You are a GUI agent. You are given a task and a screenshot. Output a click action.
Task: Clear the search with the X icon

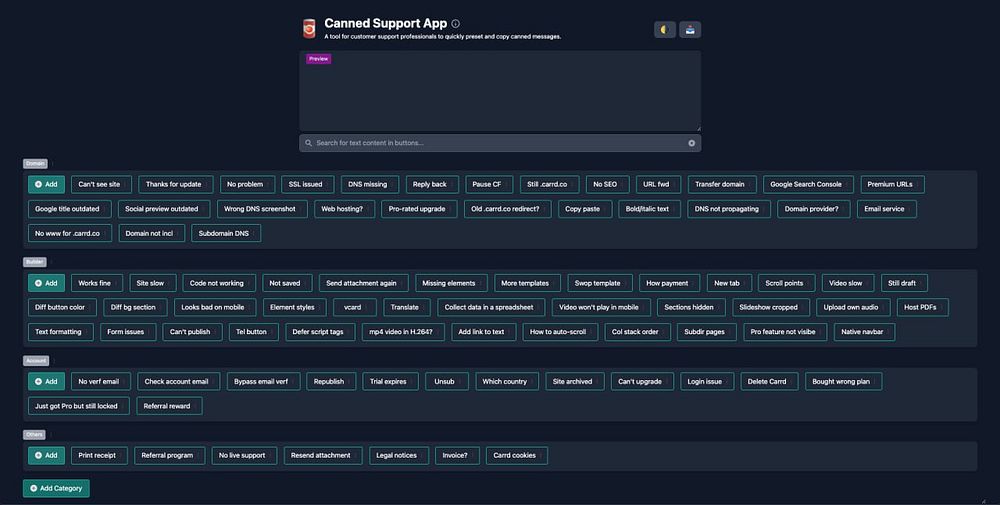click(x=691, y=143)
